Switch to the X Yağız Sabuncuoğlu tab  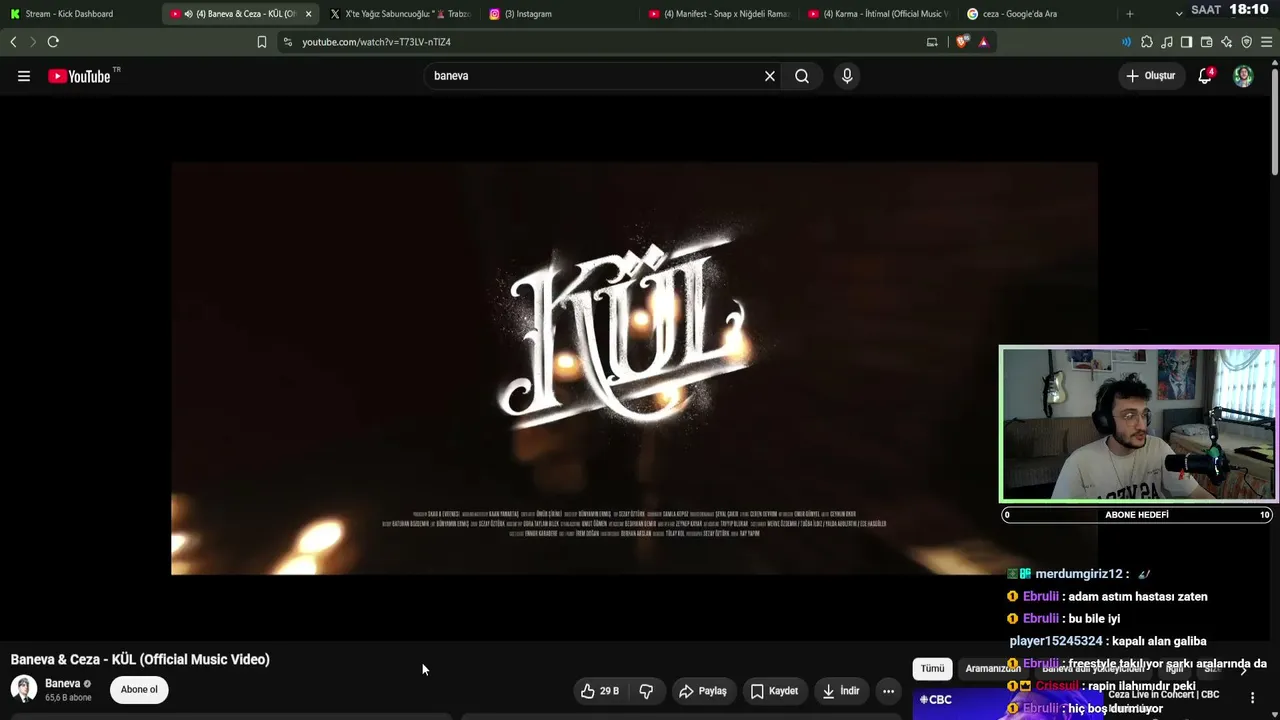click(x=400, y=14)
